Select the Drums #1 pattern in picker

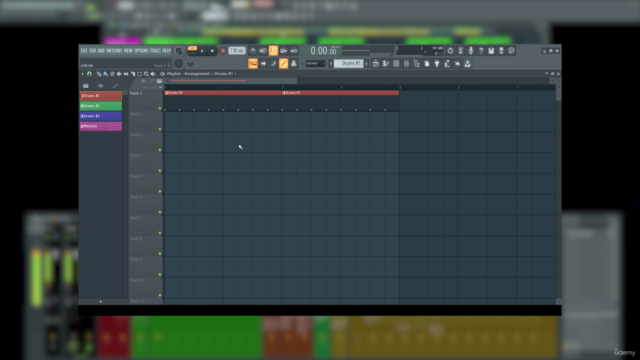click(100, 96)
